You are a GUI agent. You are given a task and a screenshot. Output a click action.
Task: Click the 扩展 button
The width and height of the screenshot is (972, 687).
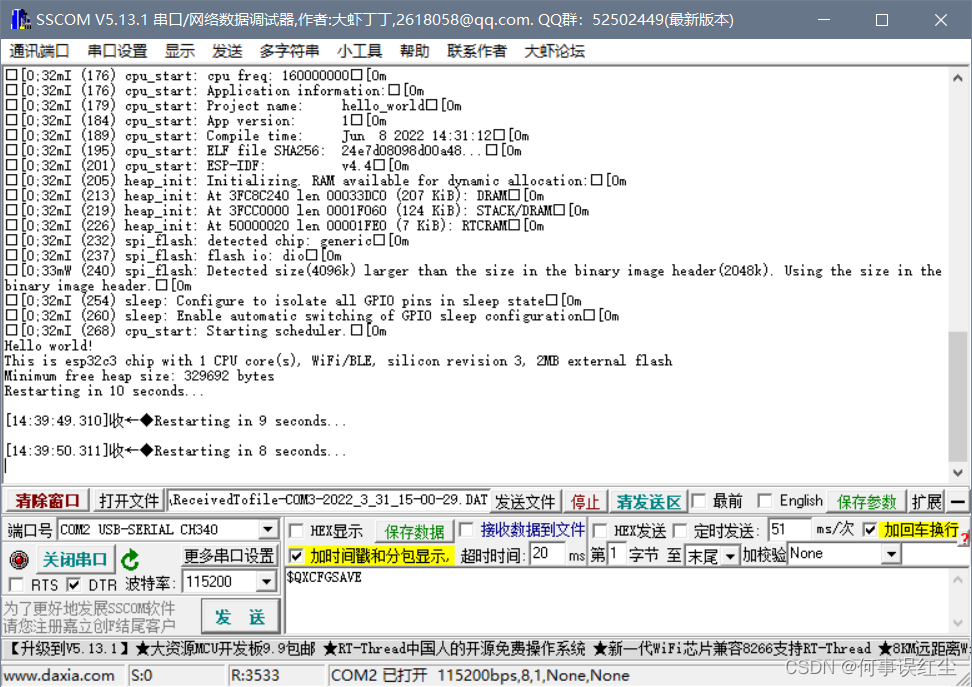point(927,502)
